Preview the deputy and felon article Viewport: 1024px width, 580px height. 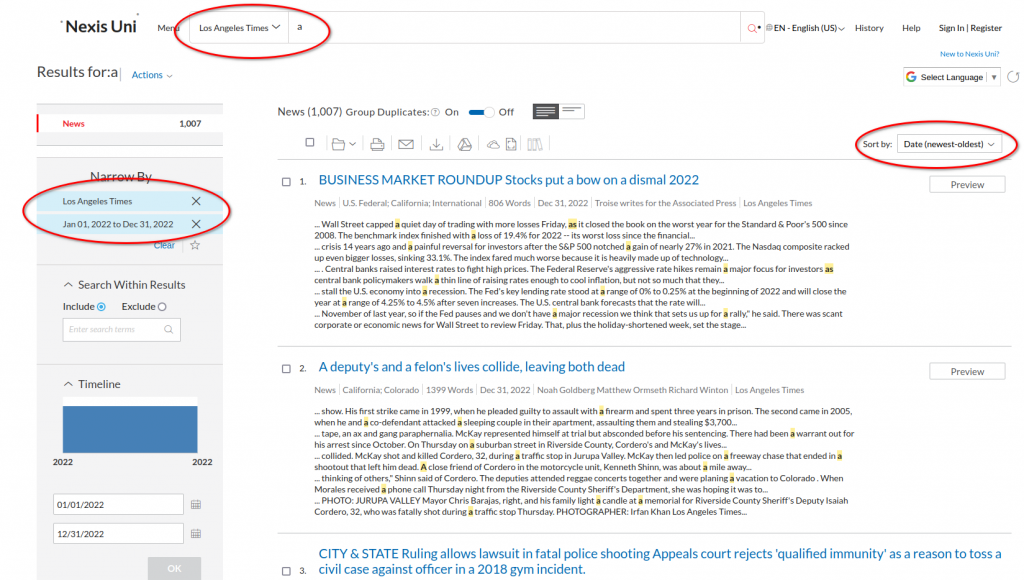[967, 372]
